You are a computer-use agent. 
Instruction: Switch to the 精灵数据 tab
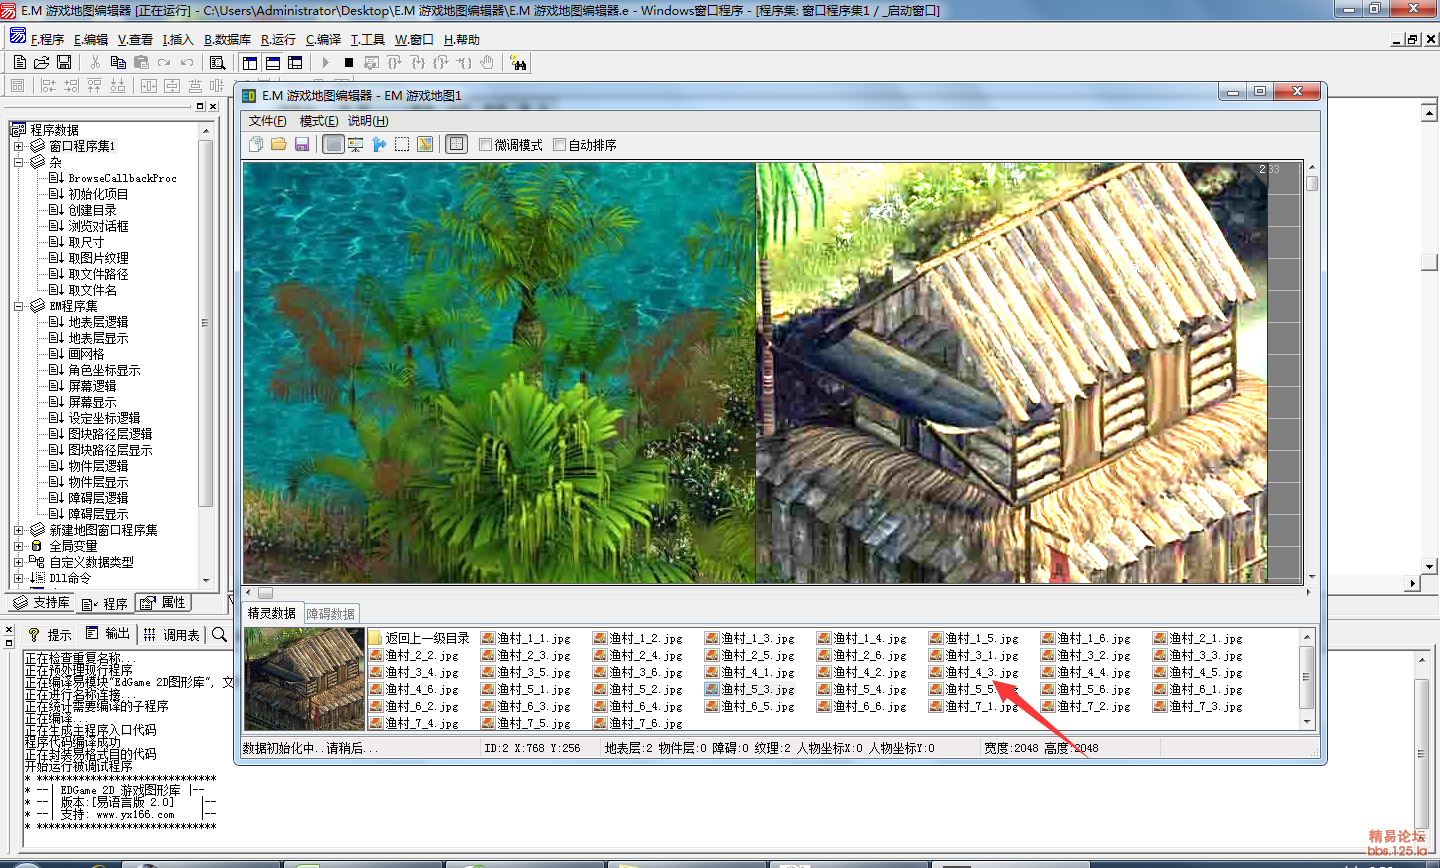tap(272, 613)
